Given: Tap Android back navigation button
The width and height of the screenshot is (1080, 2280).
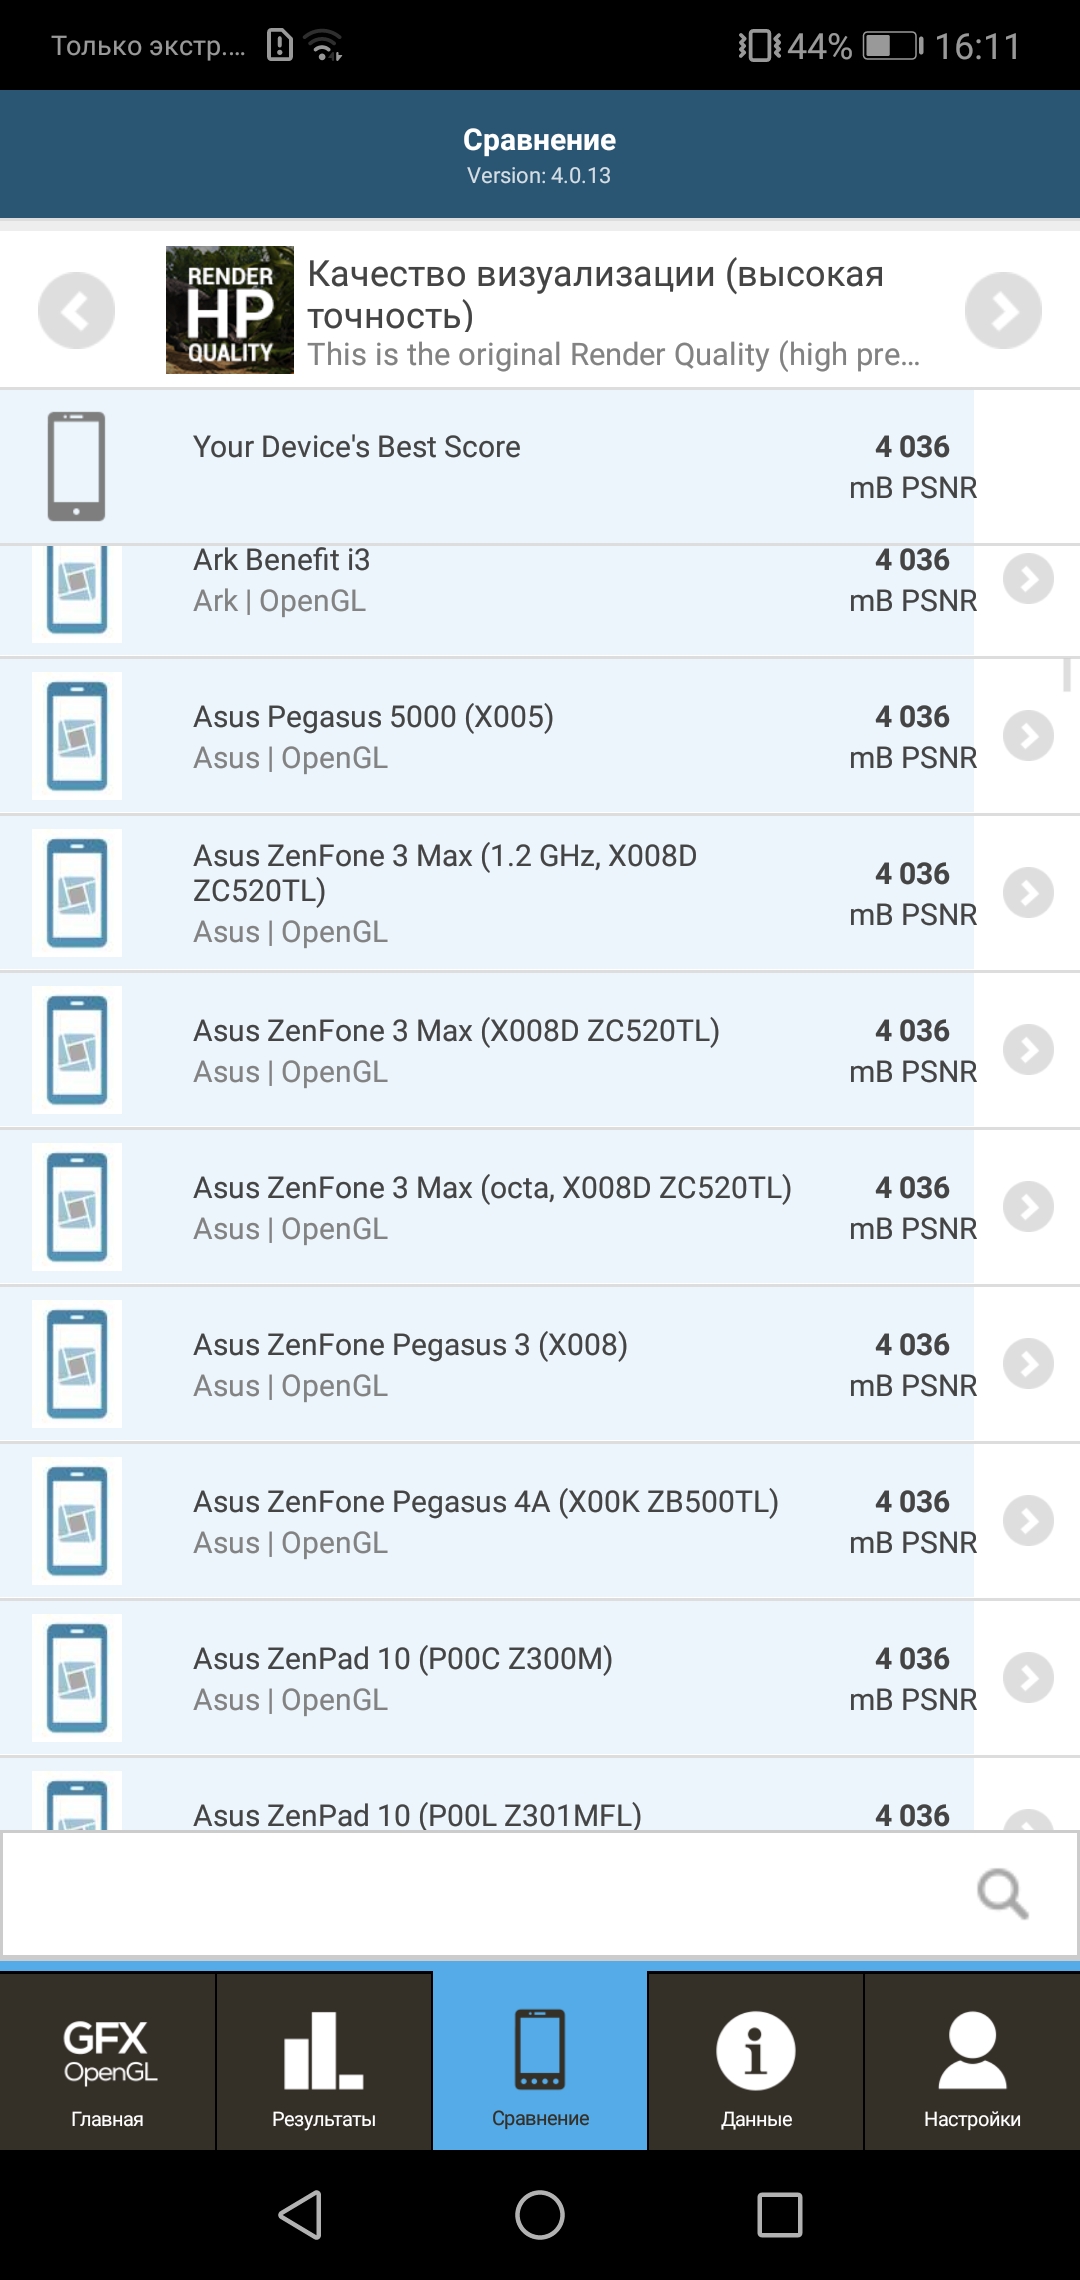Looking at the screenshot, I should (x=300, y=2214).
